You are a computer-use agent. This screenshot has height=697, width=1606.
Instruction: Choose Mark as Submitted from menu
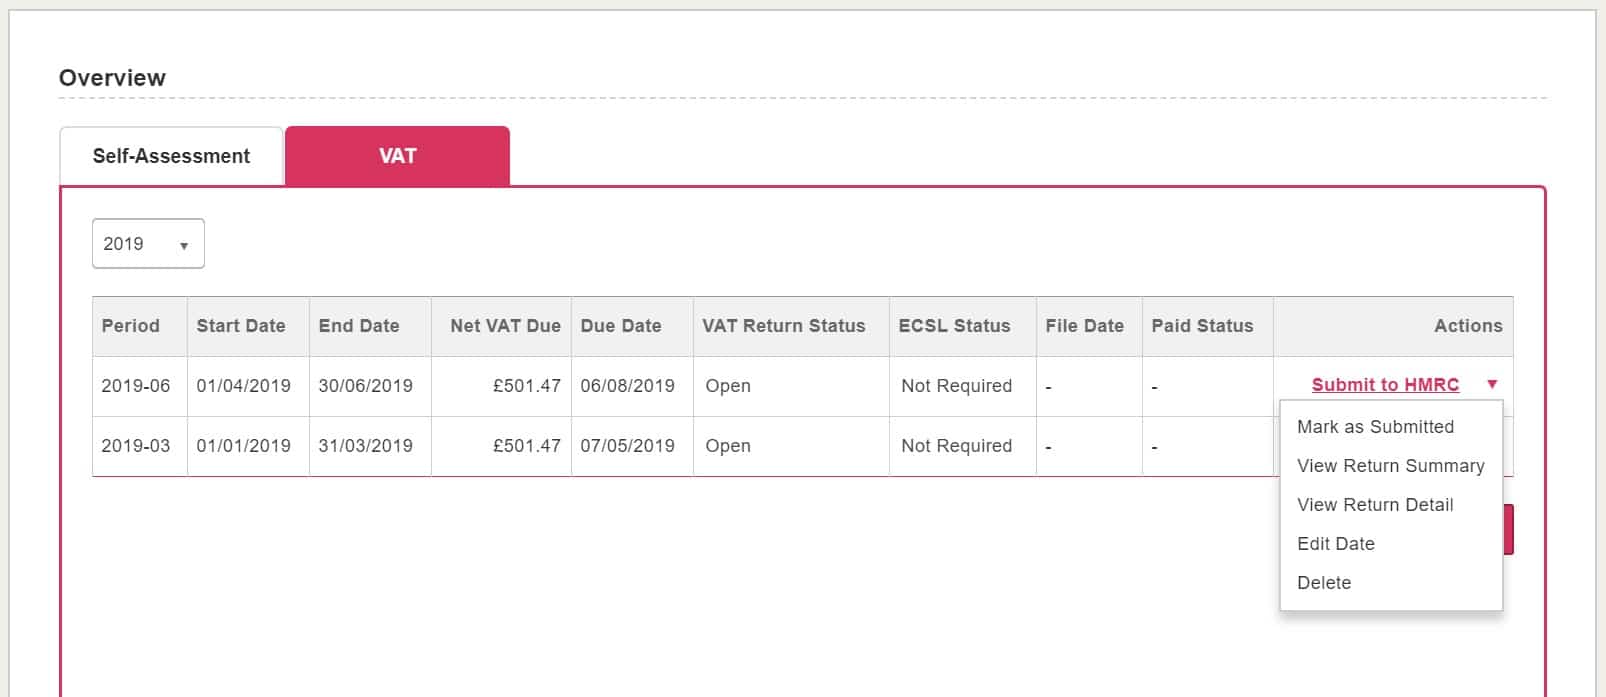pyautogui.click(x=1375, y=427)
